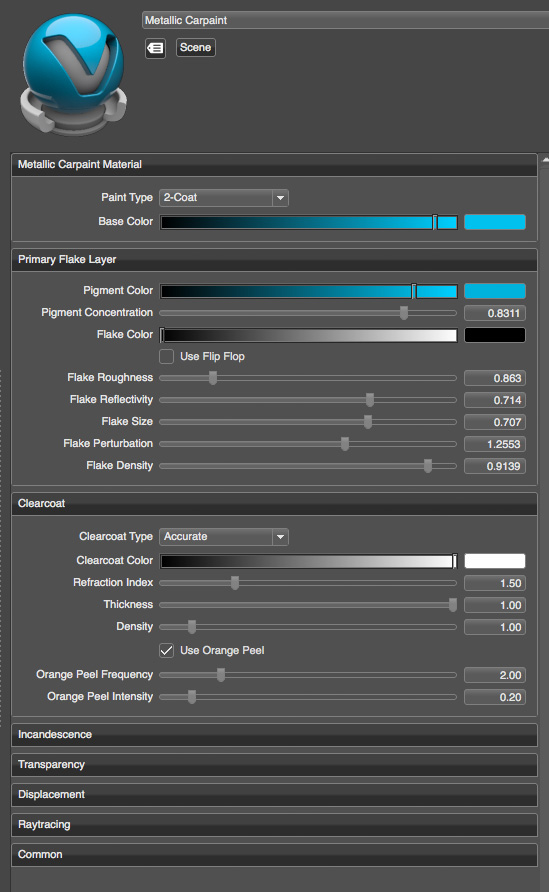Image resolution: width=549 pixels, height=892 pixels.
Task: Enable the Use Flip Flop checkbox
Action: pos(167,357)
